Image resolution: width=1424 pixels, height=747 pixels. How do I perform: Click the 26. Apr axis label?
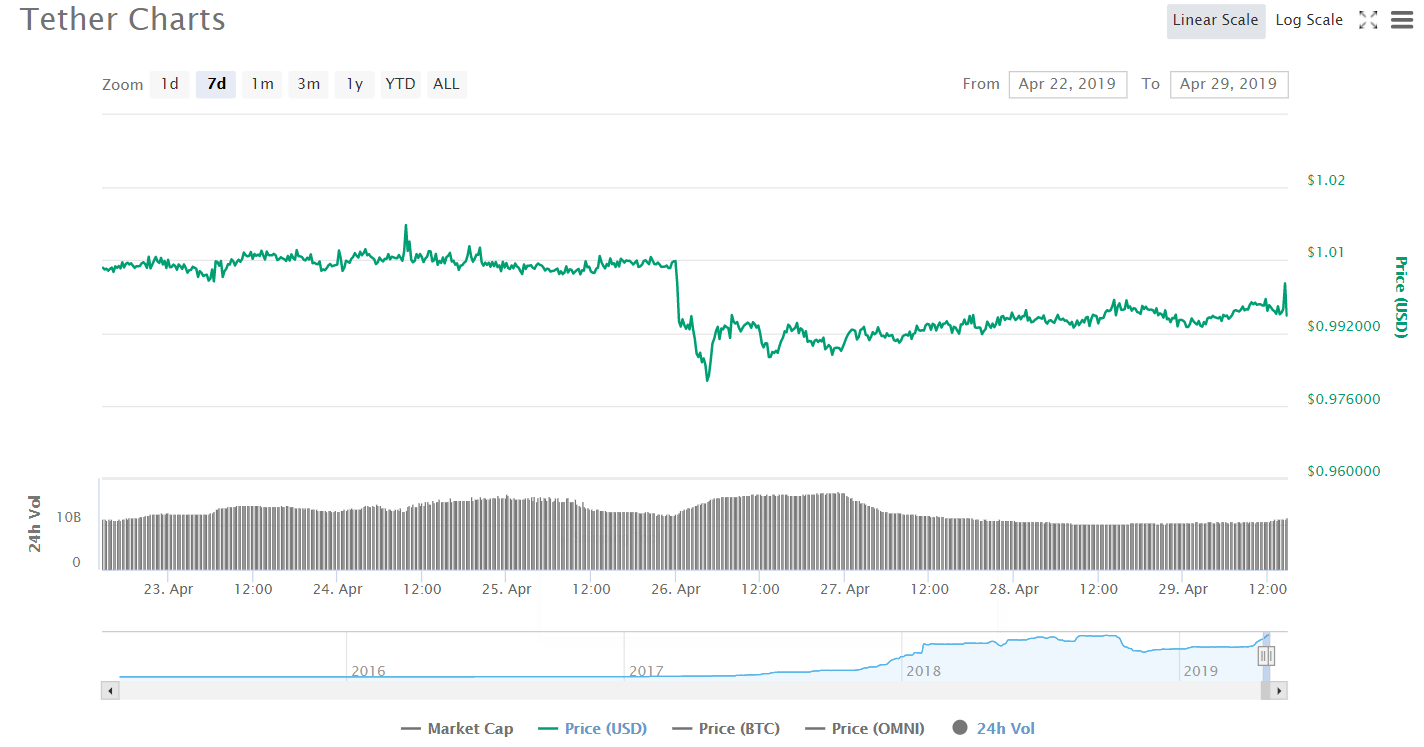click(675, 589)
